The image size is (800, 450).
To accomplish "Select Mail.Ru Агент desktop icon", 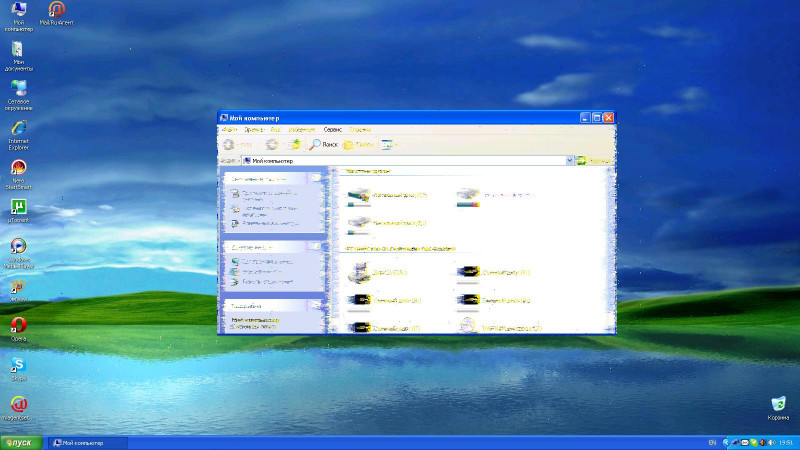I will (57, 13).
